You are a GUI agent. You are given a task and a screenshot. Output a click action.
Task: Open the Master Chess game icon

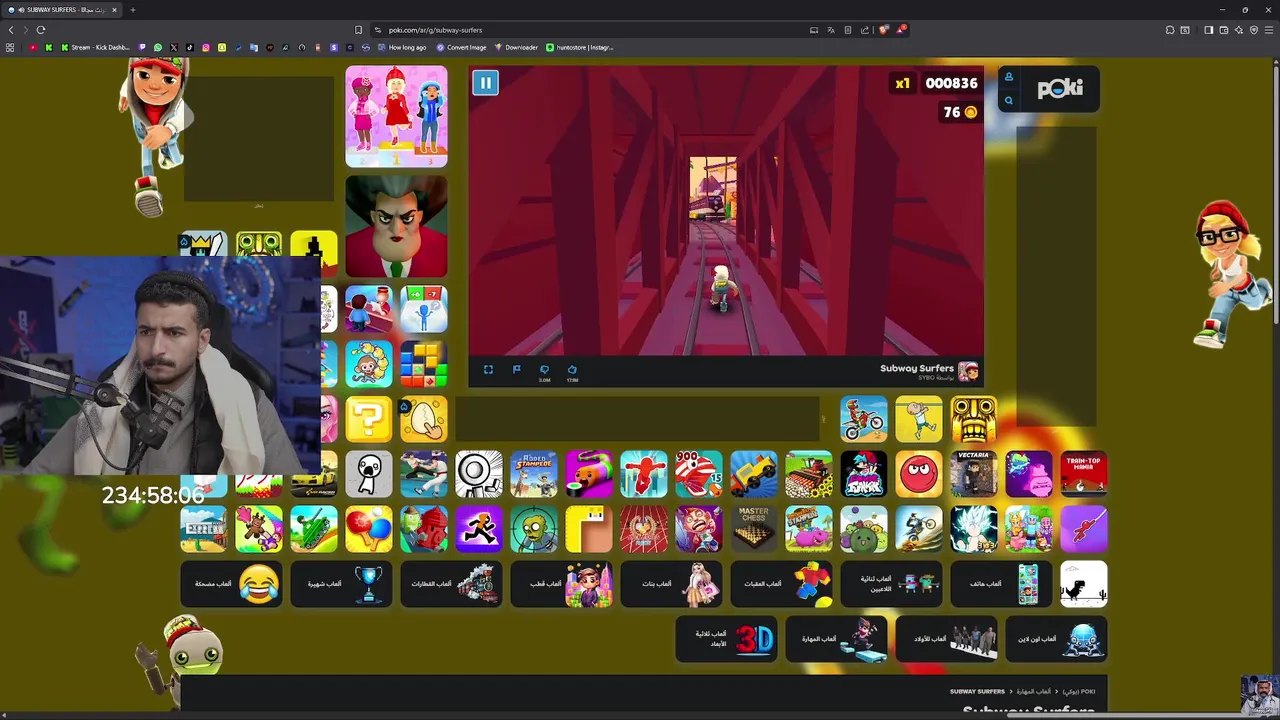pos(753,529)
